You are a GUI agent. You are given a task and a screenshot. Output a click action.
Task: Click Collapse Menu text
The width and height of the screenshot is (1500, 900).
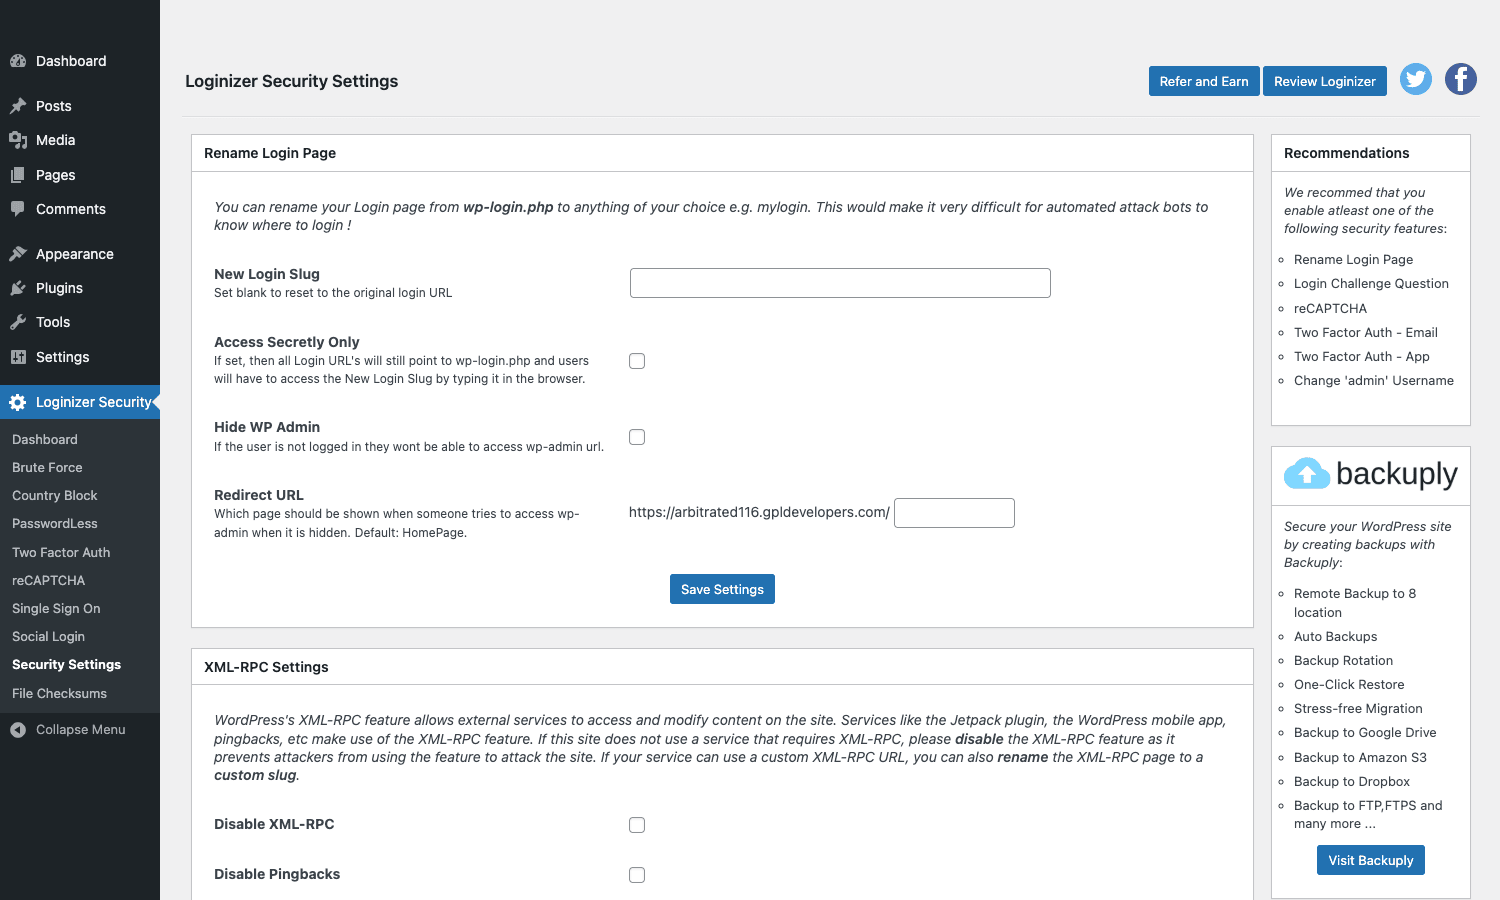pos(81,730)
